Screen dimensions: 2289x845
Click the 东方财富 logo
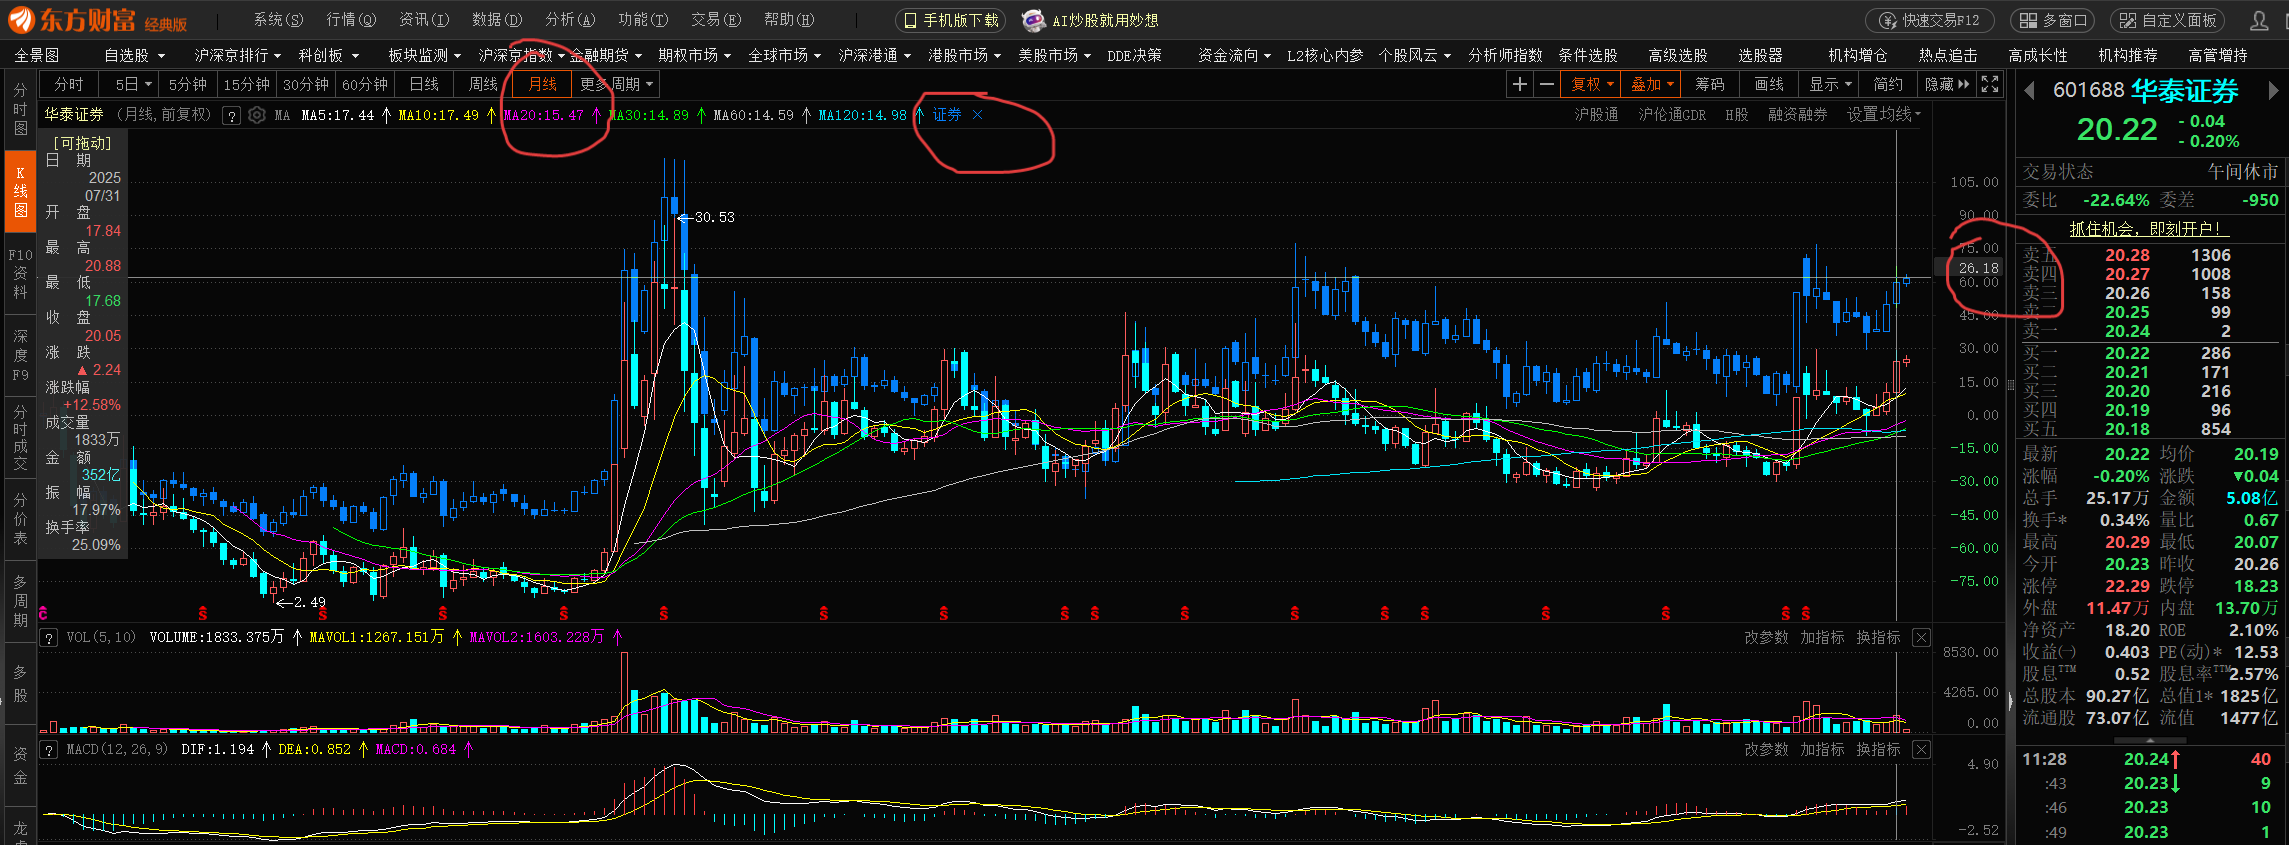[x=97, y=20]
